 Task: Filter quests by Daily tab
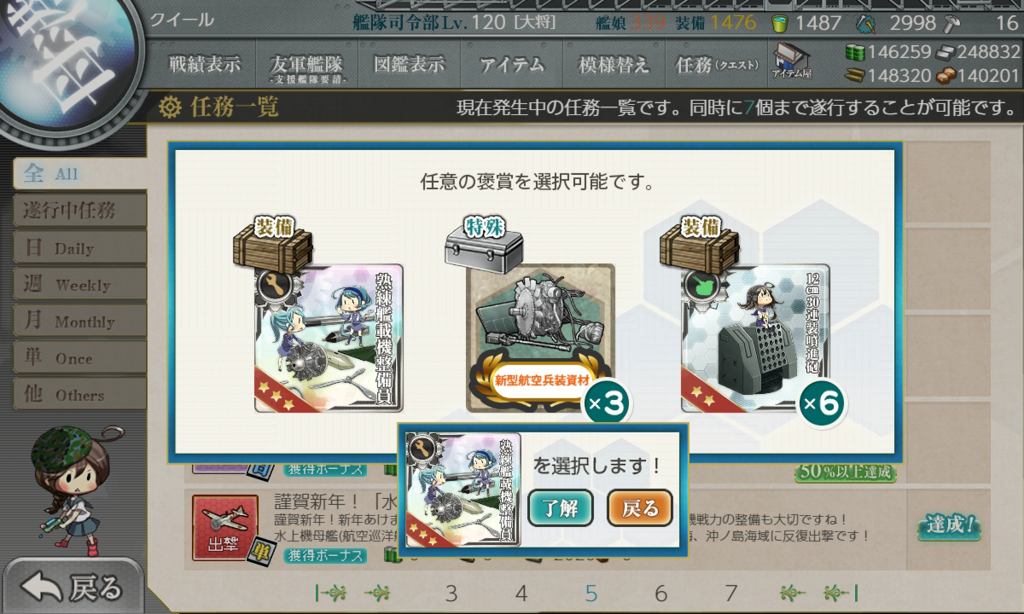(80, 248)
